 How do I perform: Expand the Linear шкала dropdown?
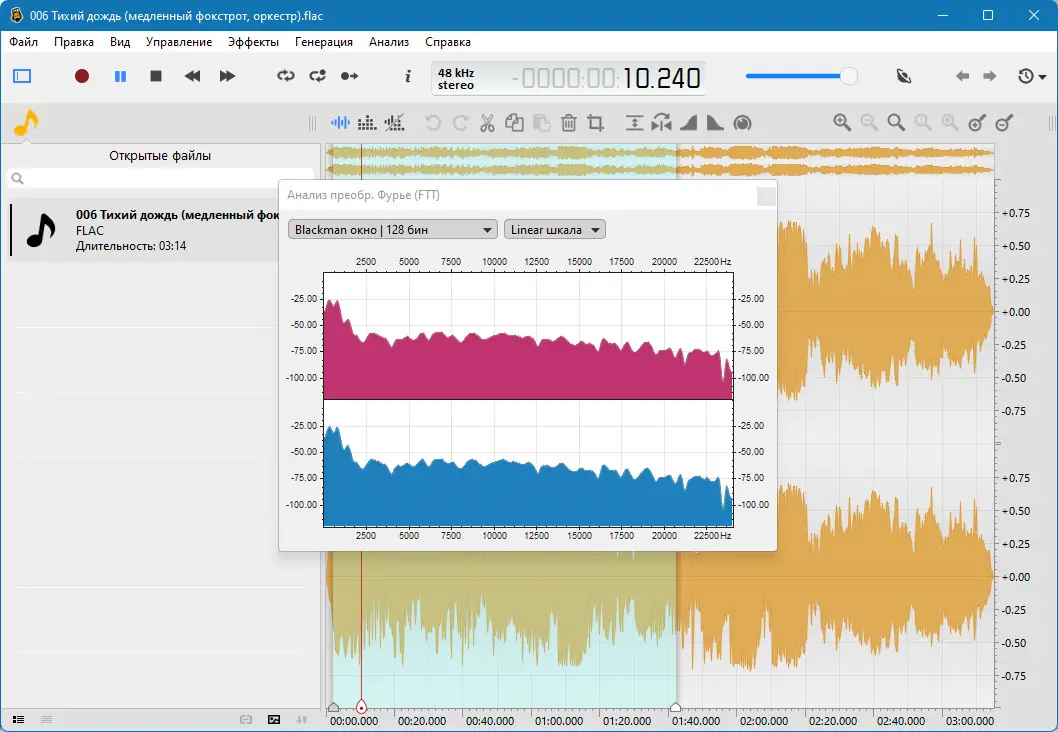tap(555, 230)
